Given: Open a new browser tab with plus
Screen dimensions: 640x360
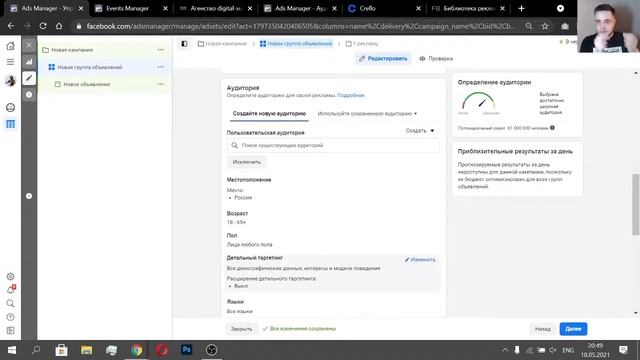Looking at the screenshot, I should point(521,8).
